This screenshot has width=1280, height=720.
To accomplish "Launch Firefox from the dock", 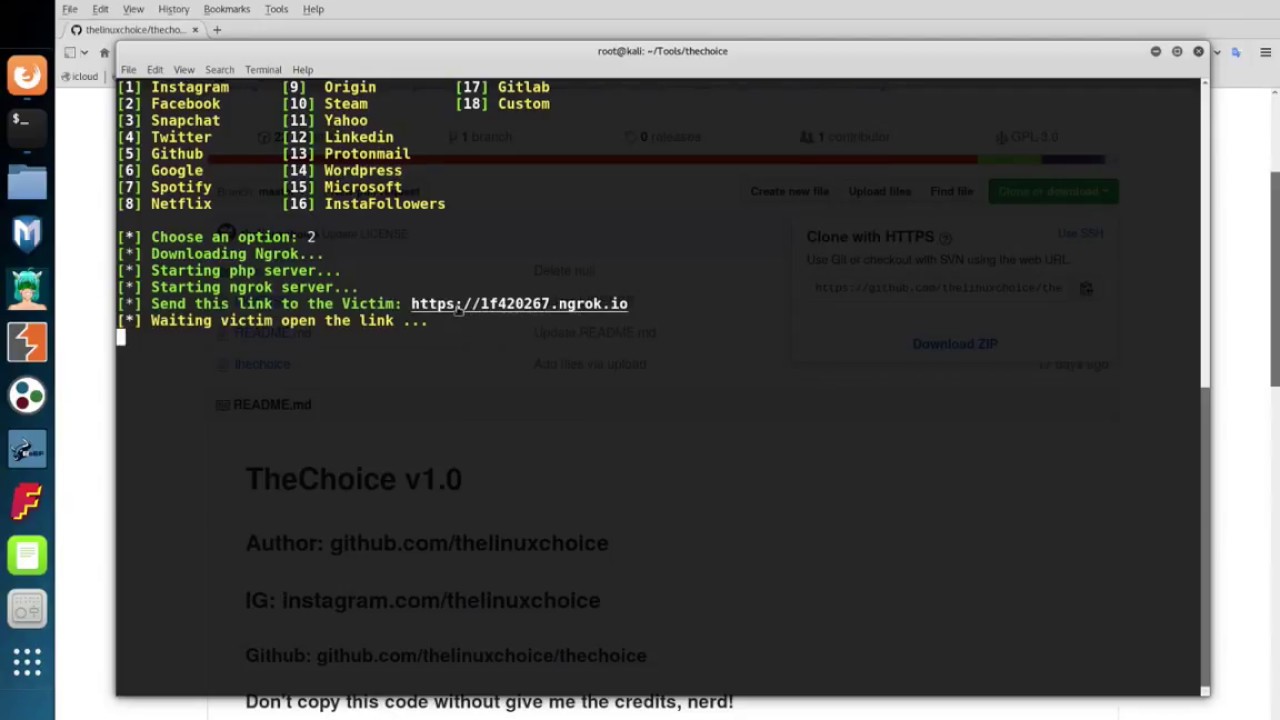I will 27,75.
